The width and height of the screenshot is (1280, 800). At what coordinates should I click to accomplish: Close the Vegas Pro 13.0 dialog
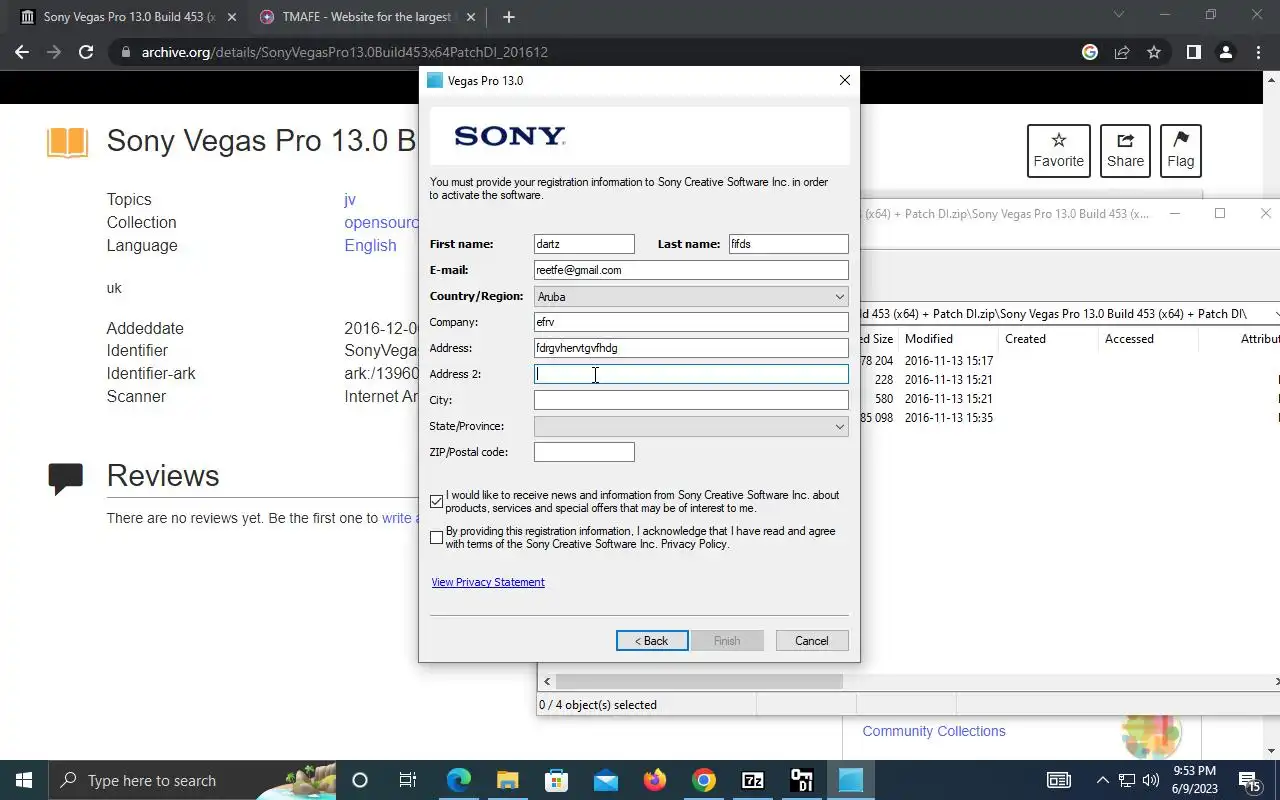click(x=845, y=80)
